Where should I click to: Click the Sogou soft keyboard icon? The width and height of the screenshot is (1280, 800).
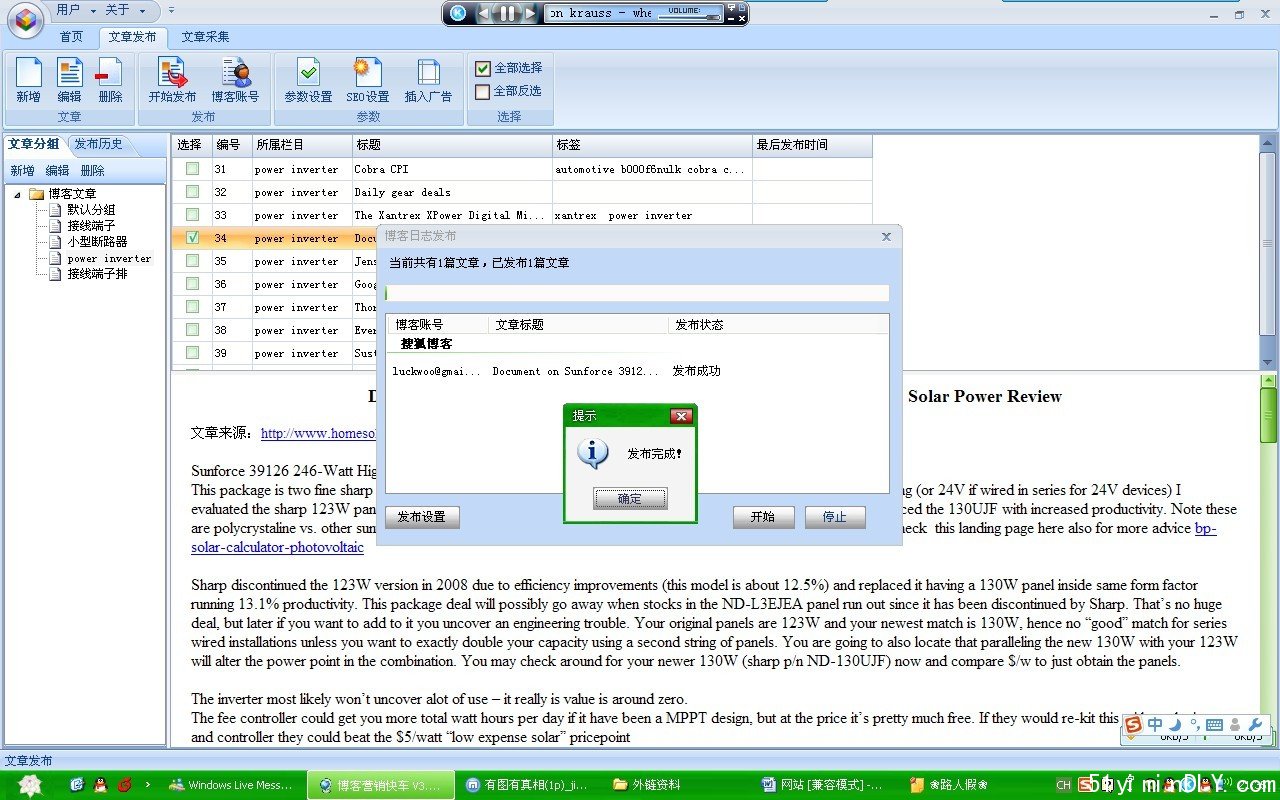click(x=1215, y=725)
